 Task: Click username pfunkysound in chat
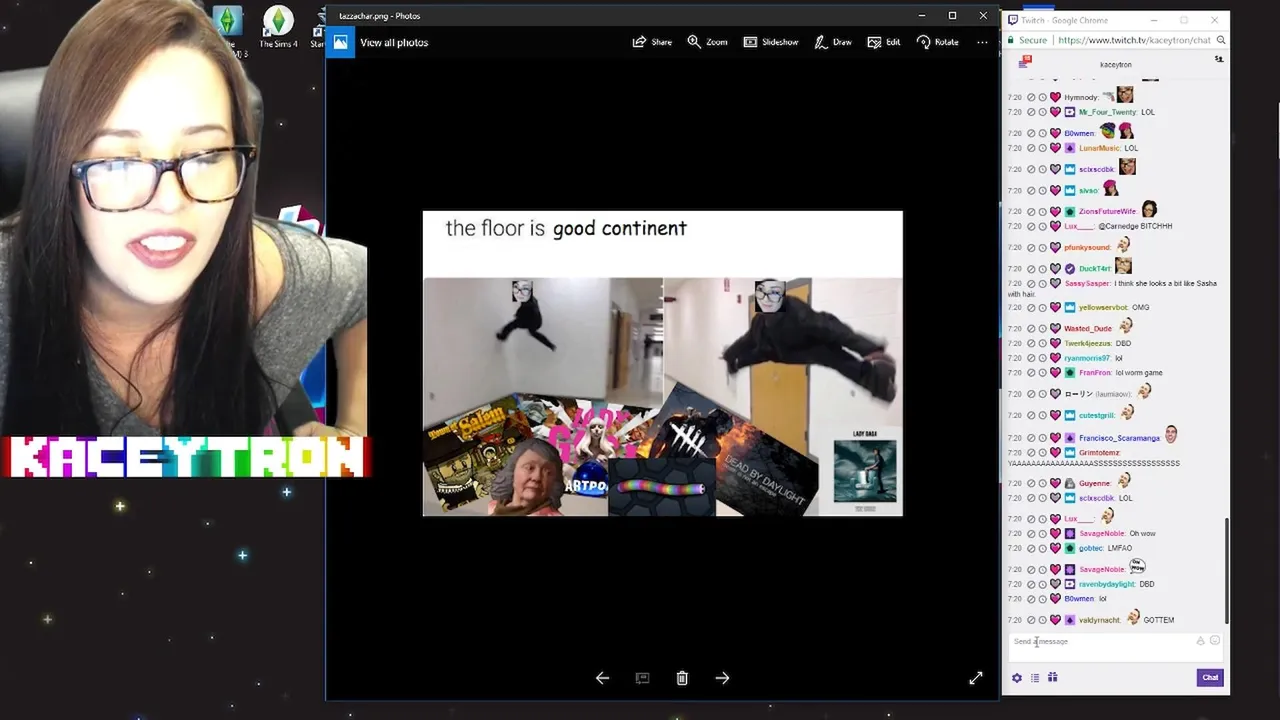click(1087, 247)
